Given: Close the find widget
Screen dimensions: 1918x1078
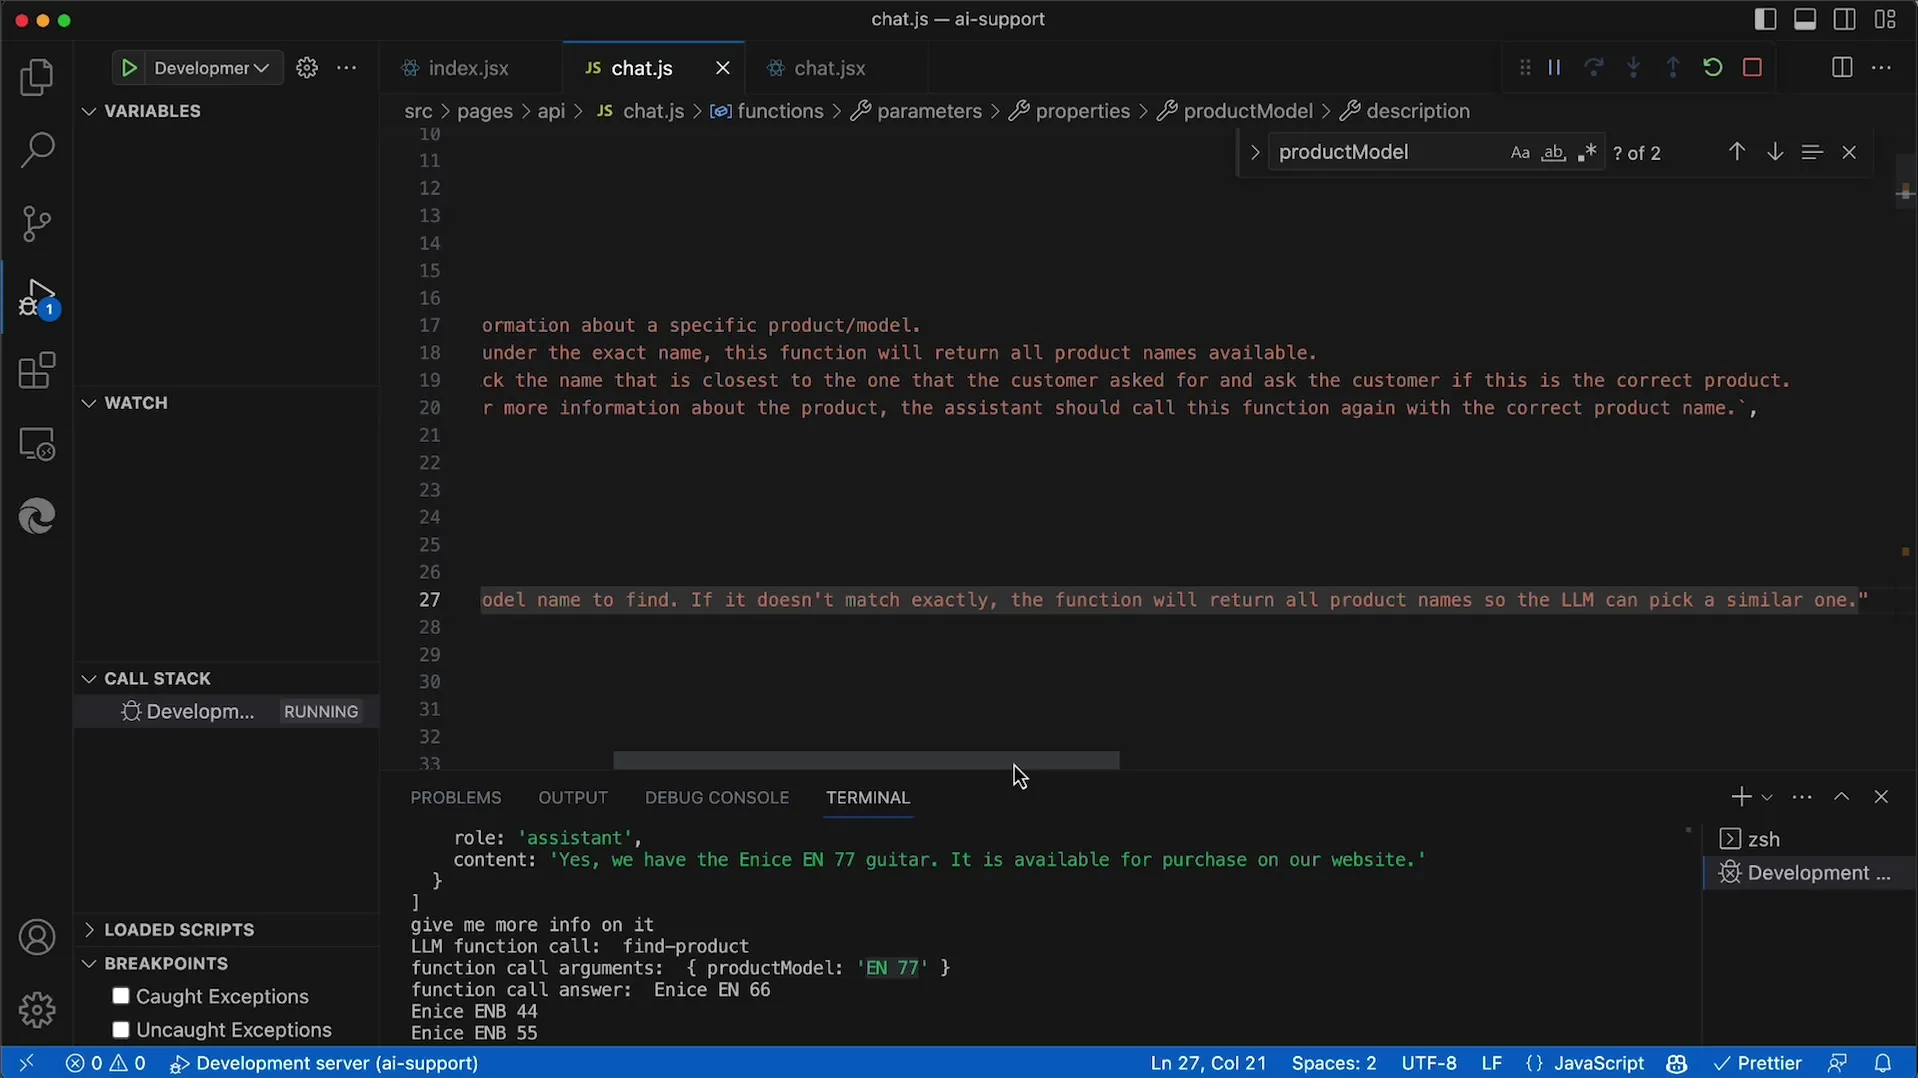Looking at the screenshot, I should [x=1849, y=152].
